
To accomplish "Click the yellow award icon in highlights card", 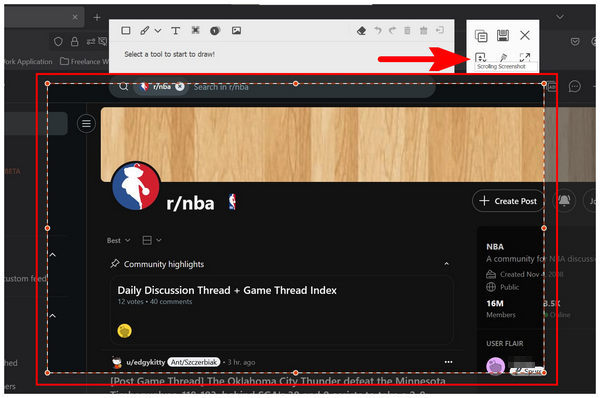I will [124, 331].
